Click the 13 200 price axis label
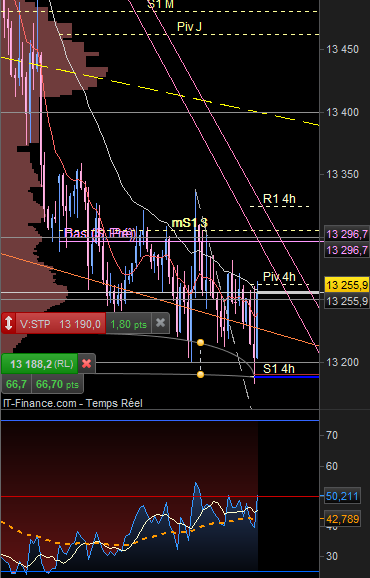This screenshot has height=578, width=370. 342,363
